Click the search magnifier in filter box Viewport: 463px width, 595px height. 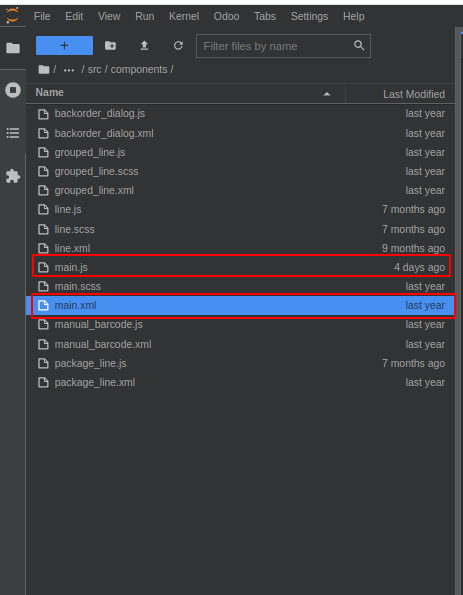point(359,46)
